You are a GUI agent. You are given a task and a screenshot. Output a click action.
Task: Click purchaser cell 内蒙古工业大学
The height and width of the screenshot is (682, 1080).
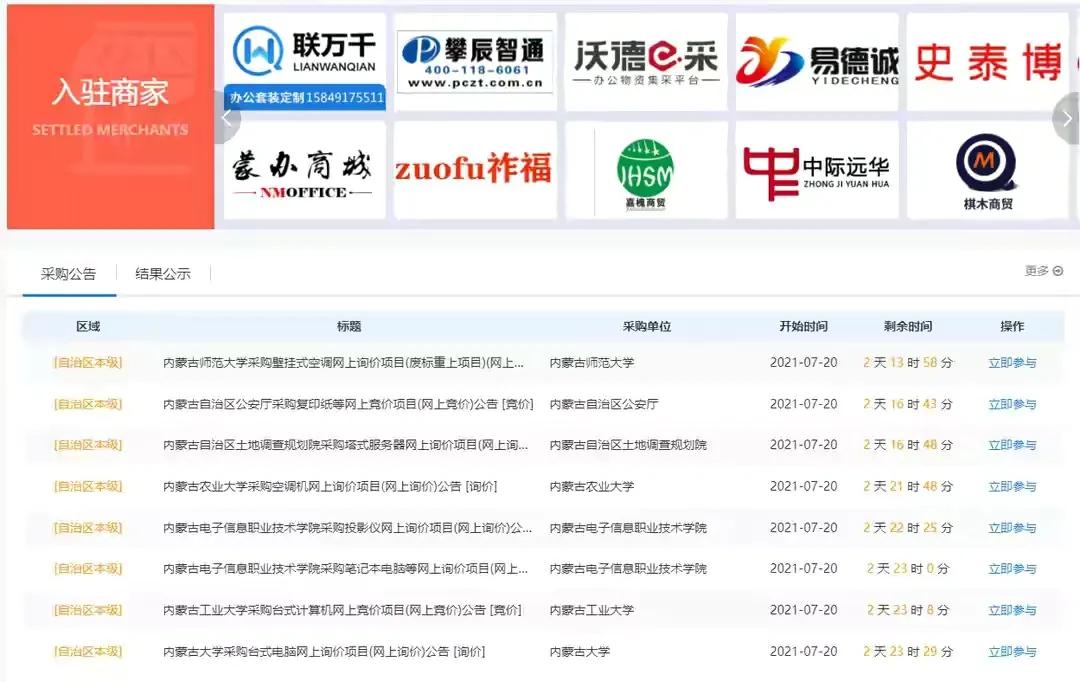pos(592,610)
